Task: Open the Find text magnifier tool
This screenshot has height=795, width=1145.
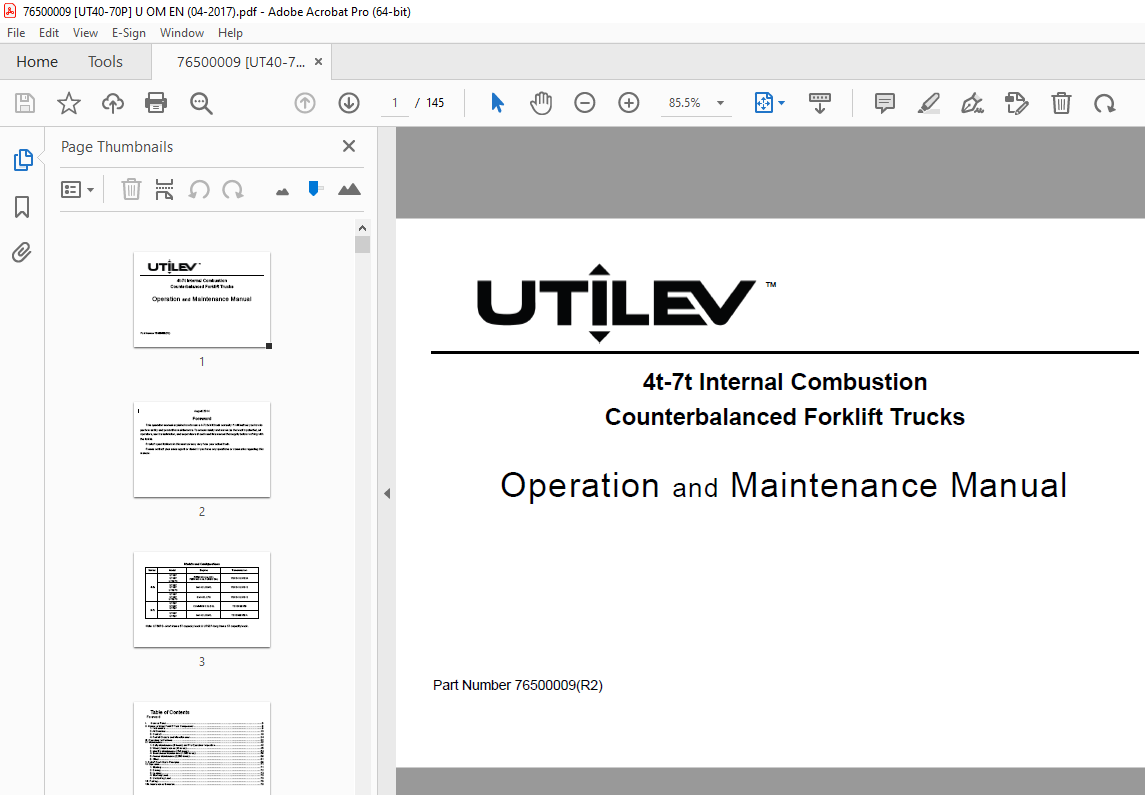Action: (201, 103)
